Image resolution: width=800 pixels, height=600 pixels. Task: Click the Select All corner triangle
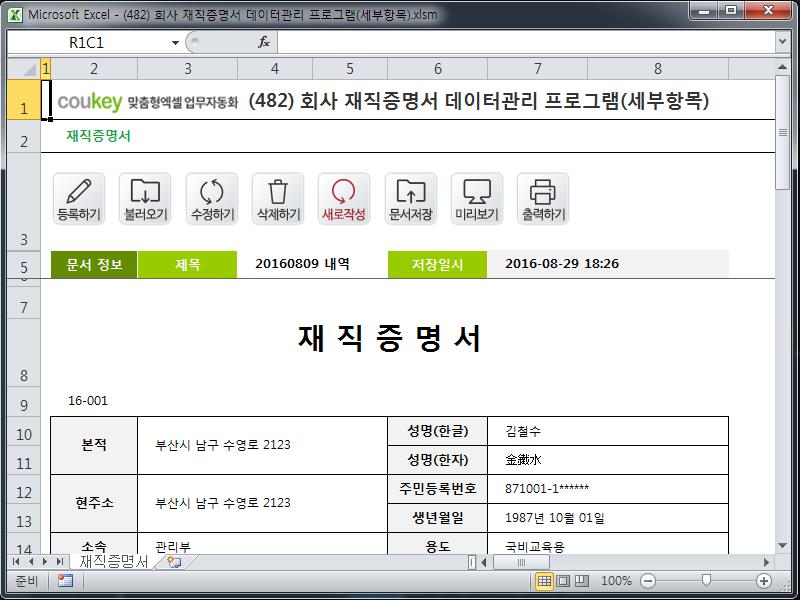[24, 69]
